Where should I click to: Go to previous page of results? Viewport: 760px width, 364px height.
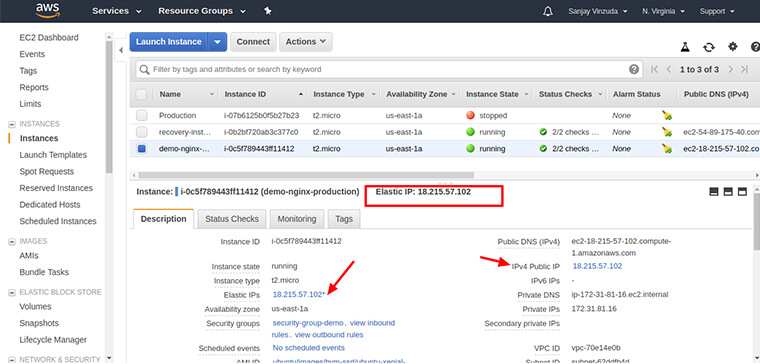pyautogui.click(x=669, y=69)
